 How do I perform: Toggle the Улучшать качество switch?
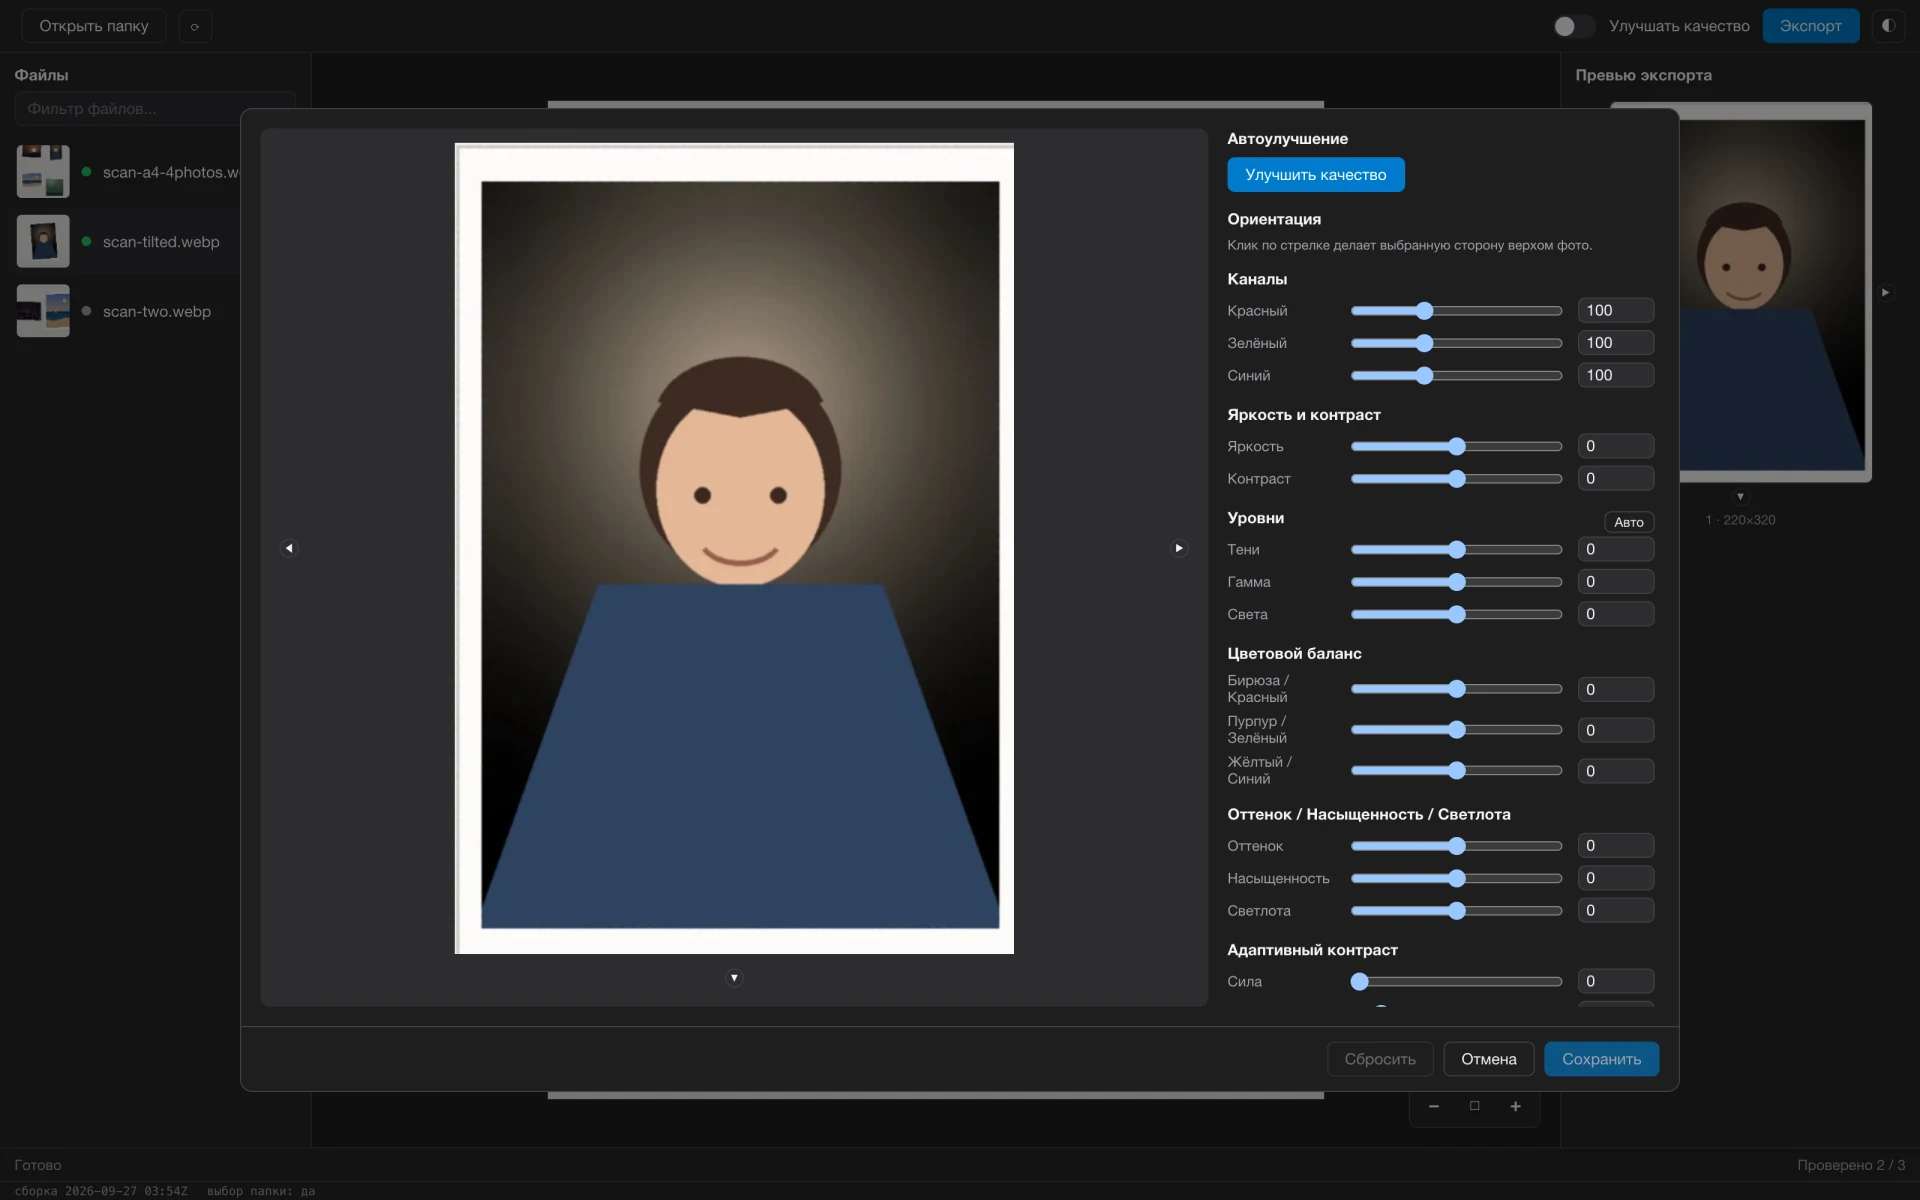click(1574, 26)
